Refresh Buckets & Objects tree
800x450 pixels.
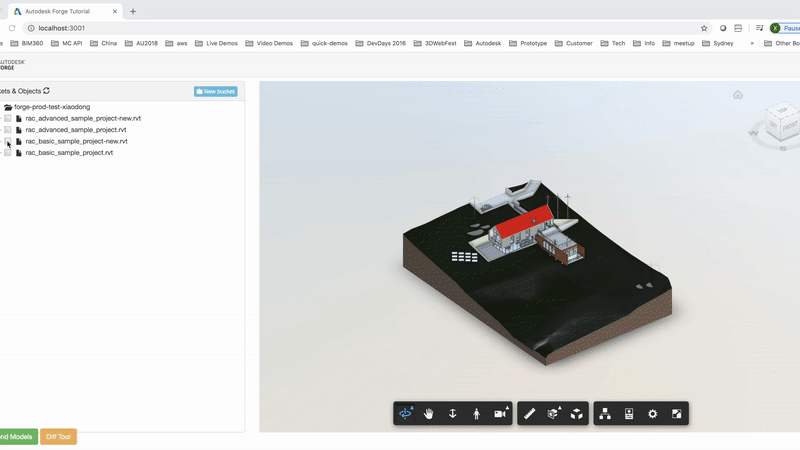(46, 91)
